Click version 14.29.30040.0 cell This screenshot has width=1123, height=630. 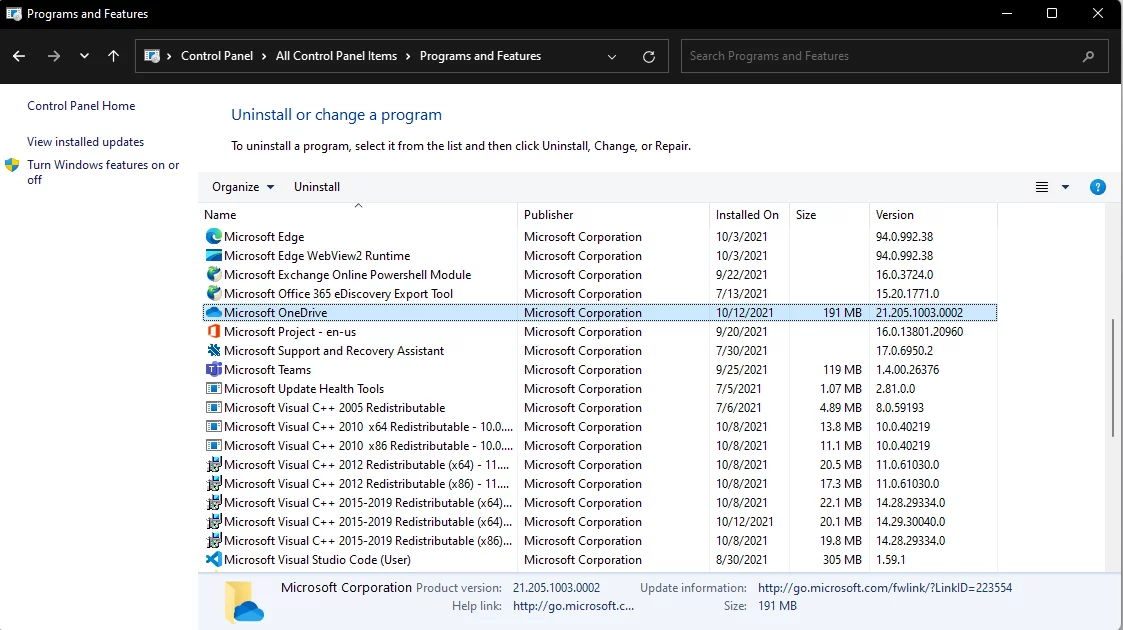coord(910,522)
